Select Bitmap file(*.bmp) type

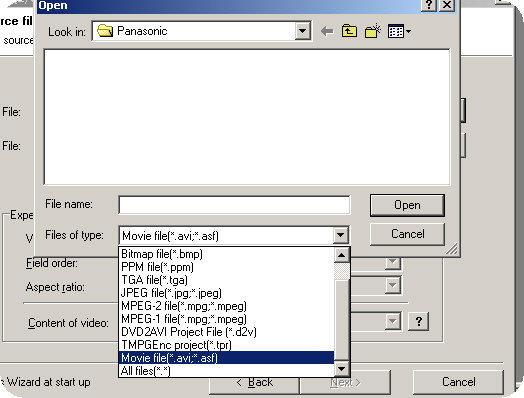(x=226, y=254)
